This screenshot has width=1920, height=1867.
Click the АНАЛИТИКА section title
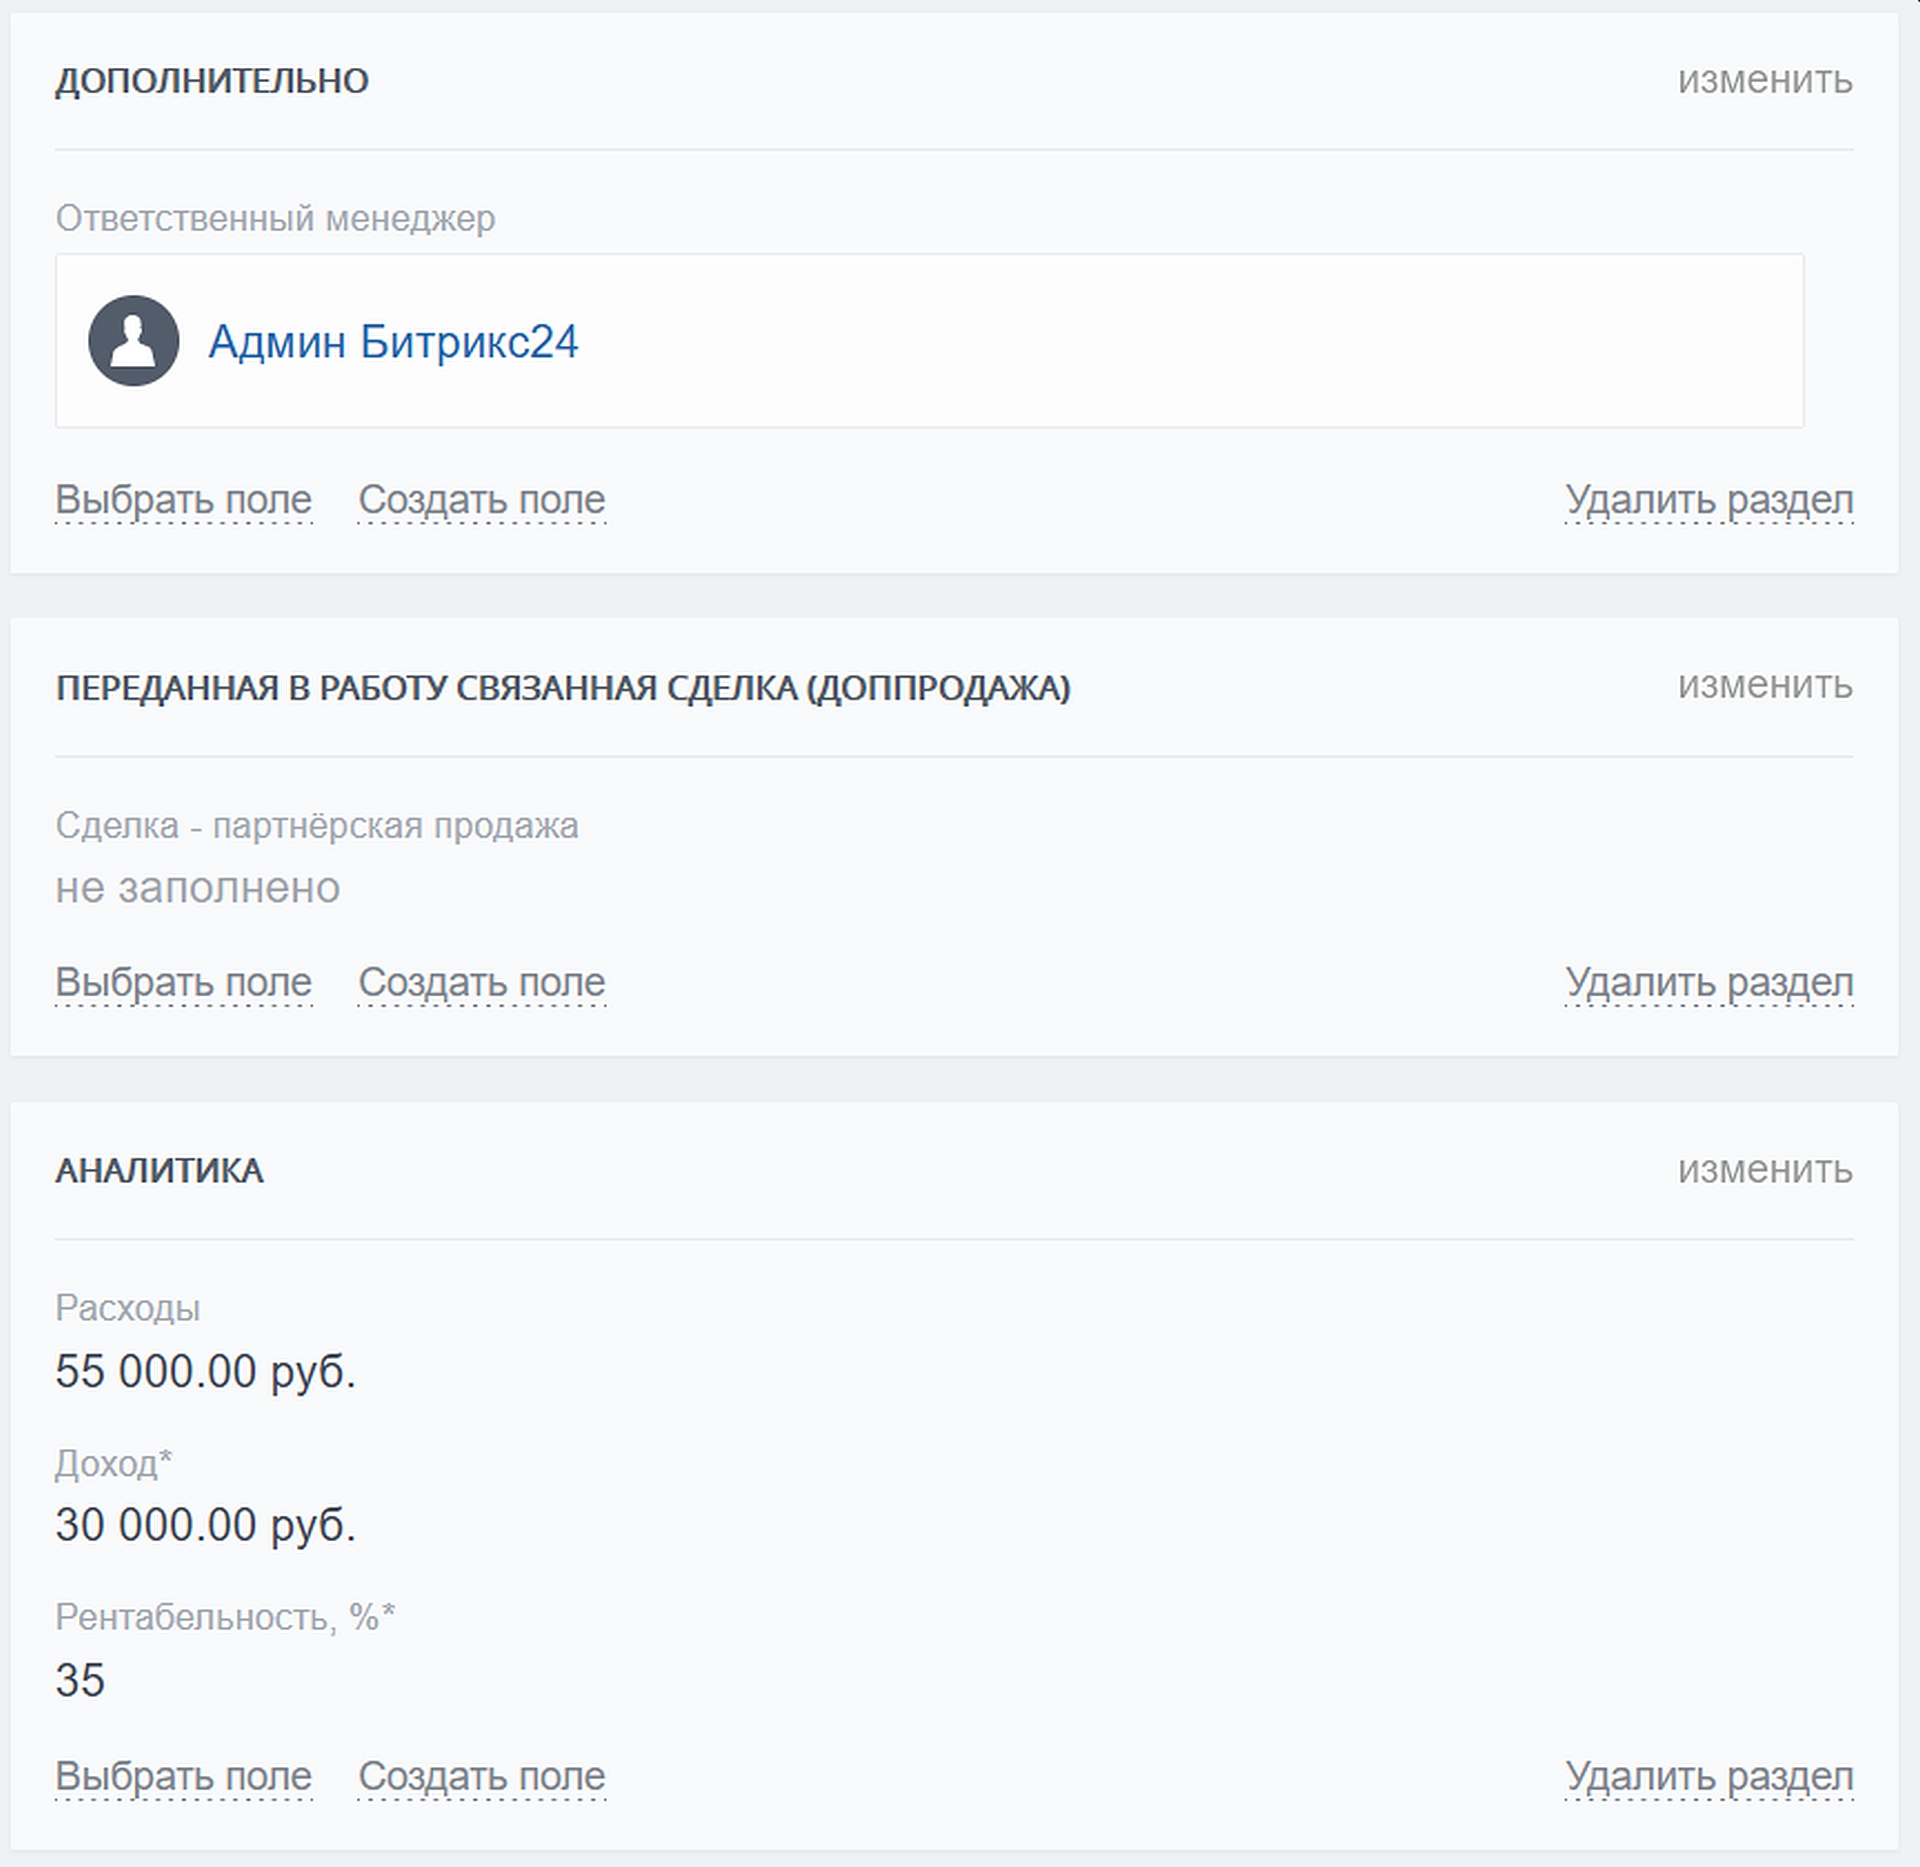(159, 1171)
